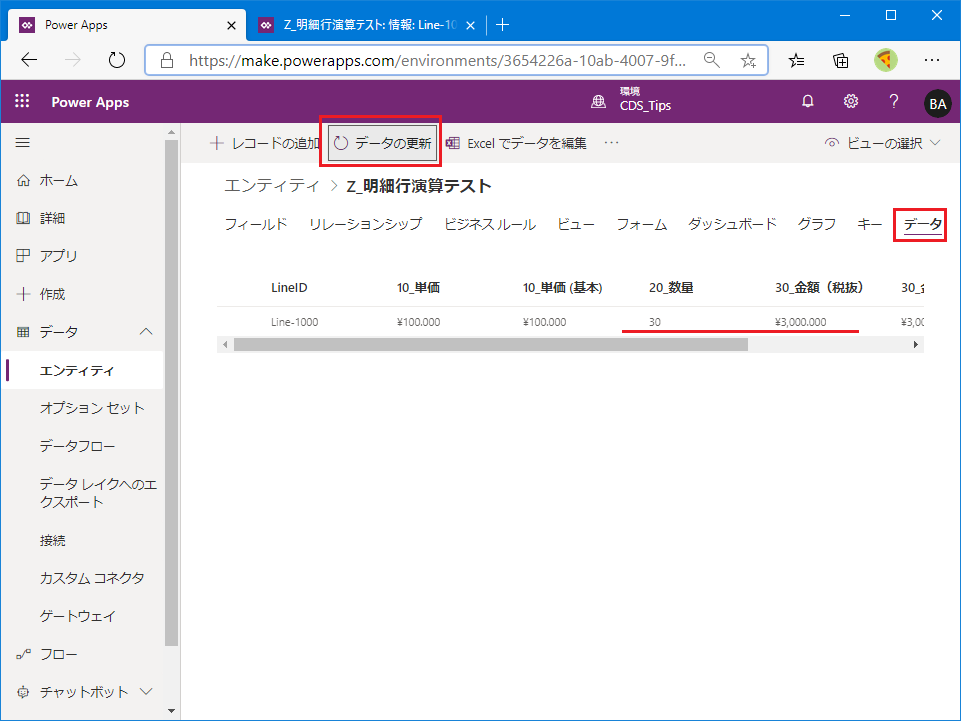961x721 pixels.
Task: Add page to browser favorites star
Action: (748, 60)
